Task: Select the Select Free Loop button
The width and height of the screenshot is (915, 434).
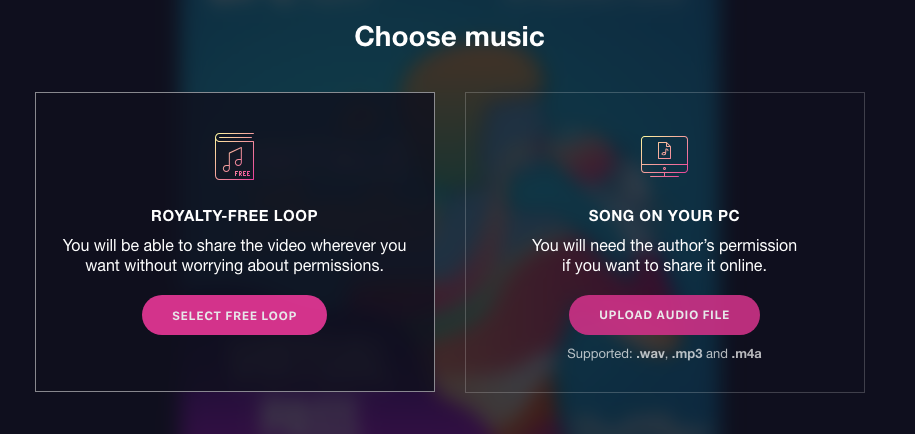Action: (234, 315)
